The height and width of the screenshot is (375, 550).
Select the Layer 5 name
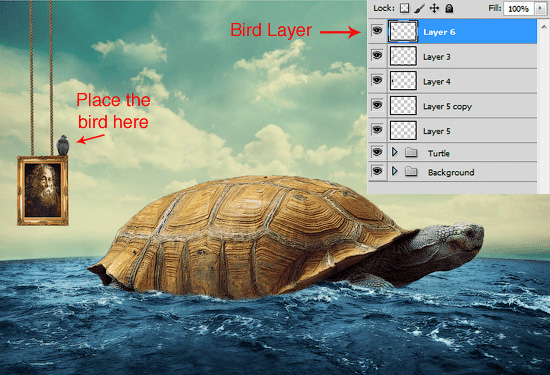(437, 131)
